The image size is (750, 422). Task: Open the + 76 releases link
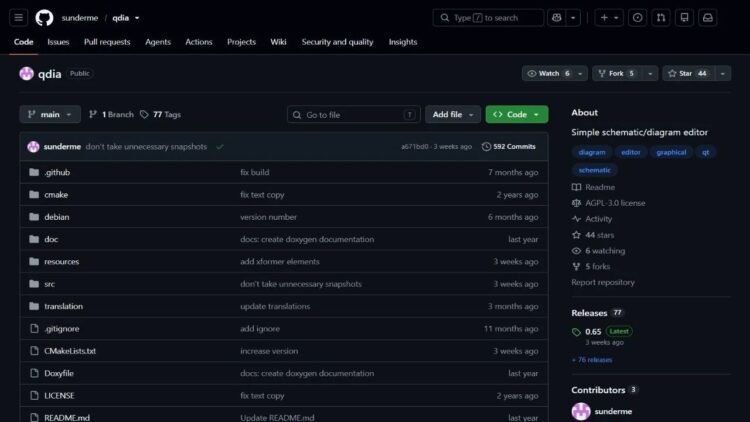(592, 360)
